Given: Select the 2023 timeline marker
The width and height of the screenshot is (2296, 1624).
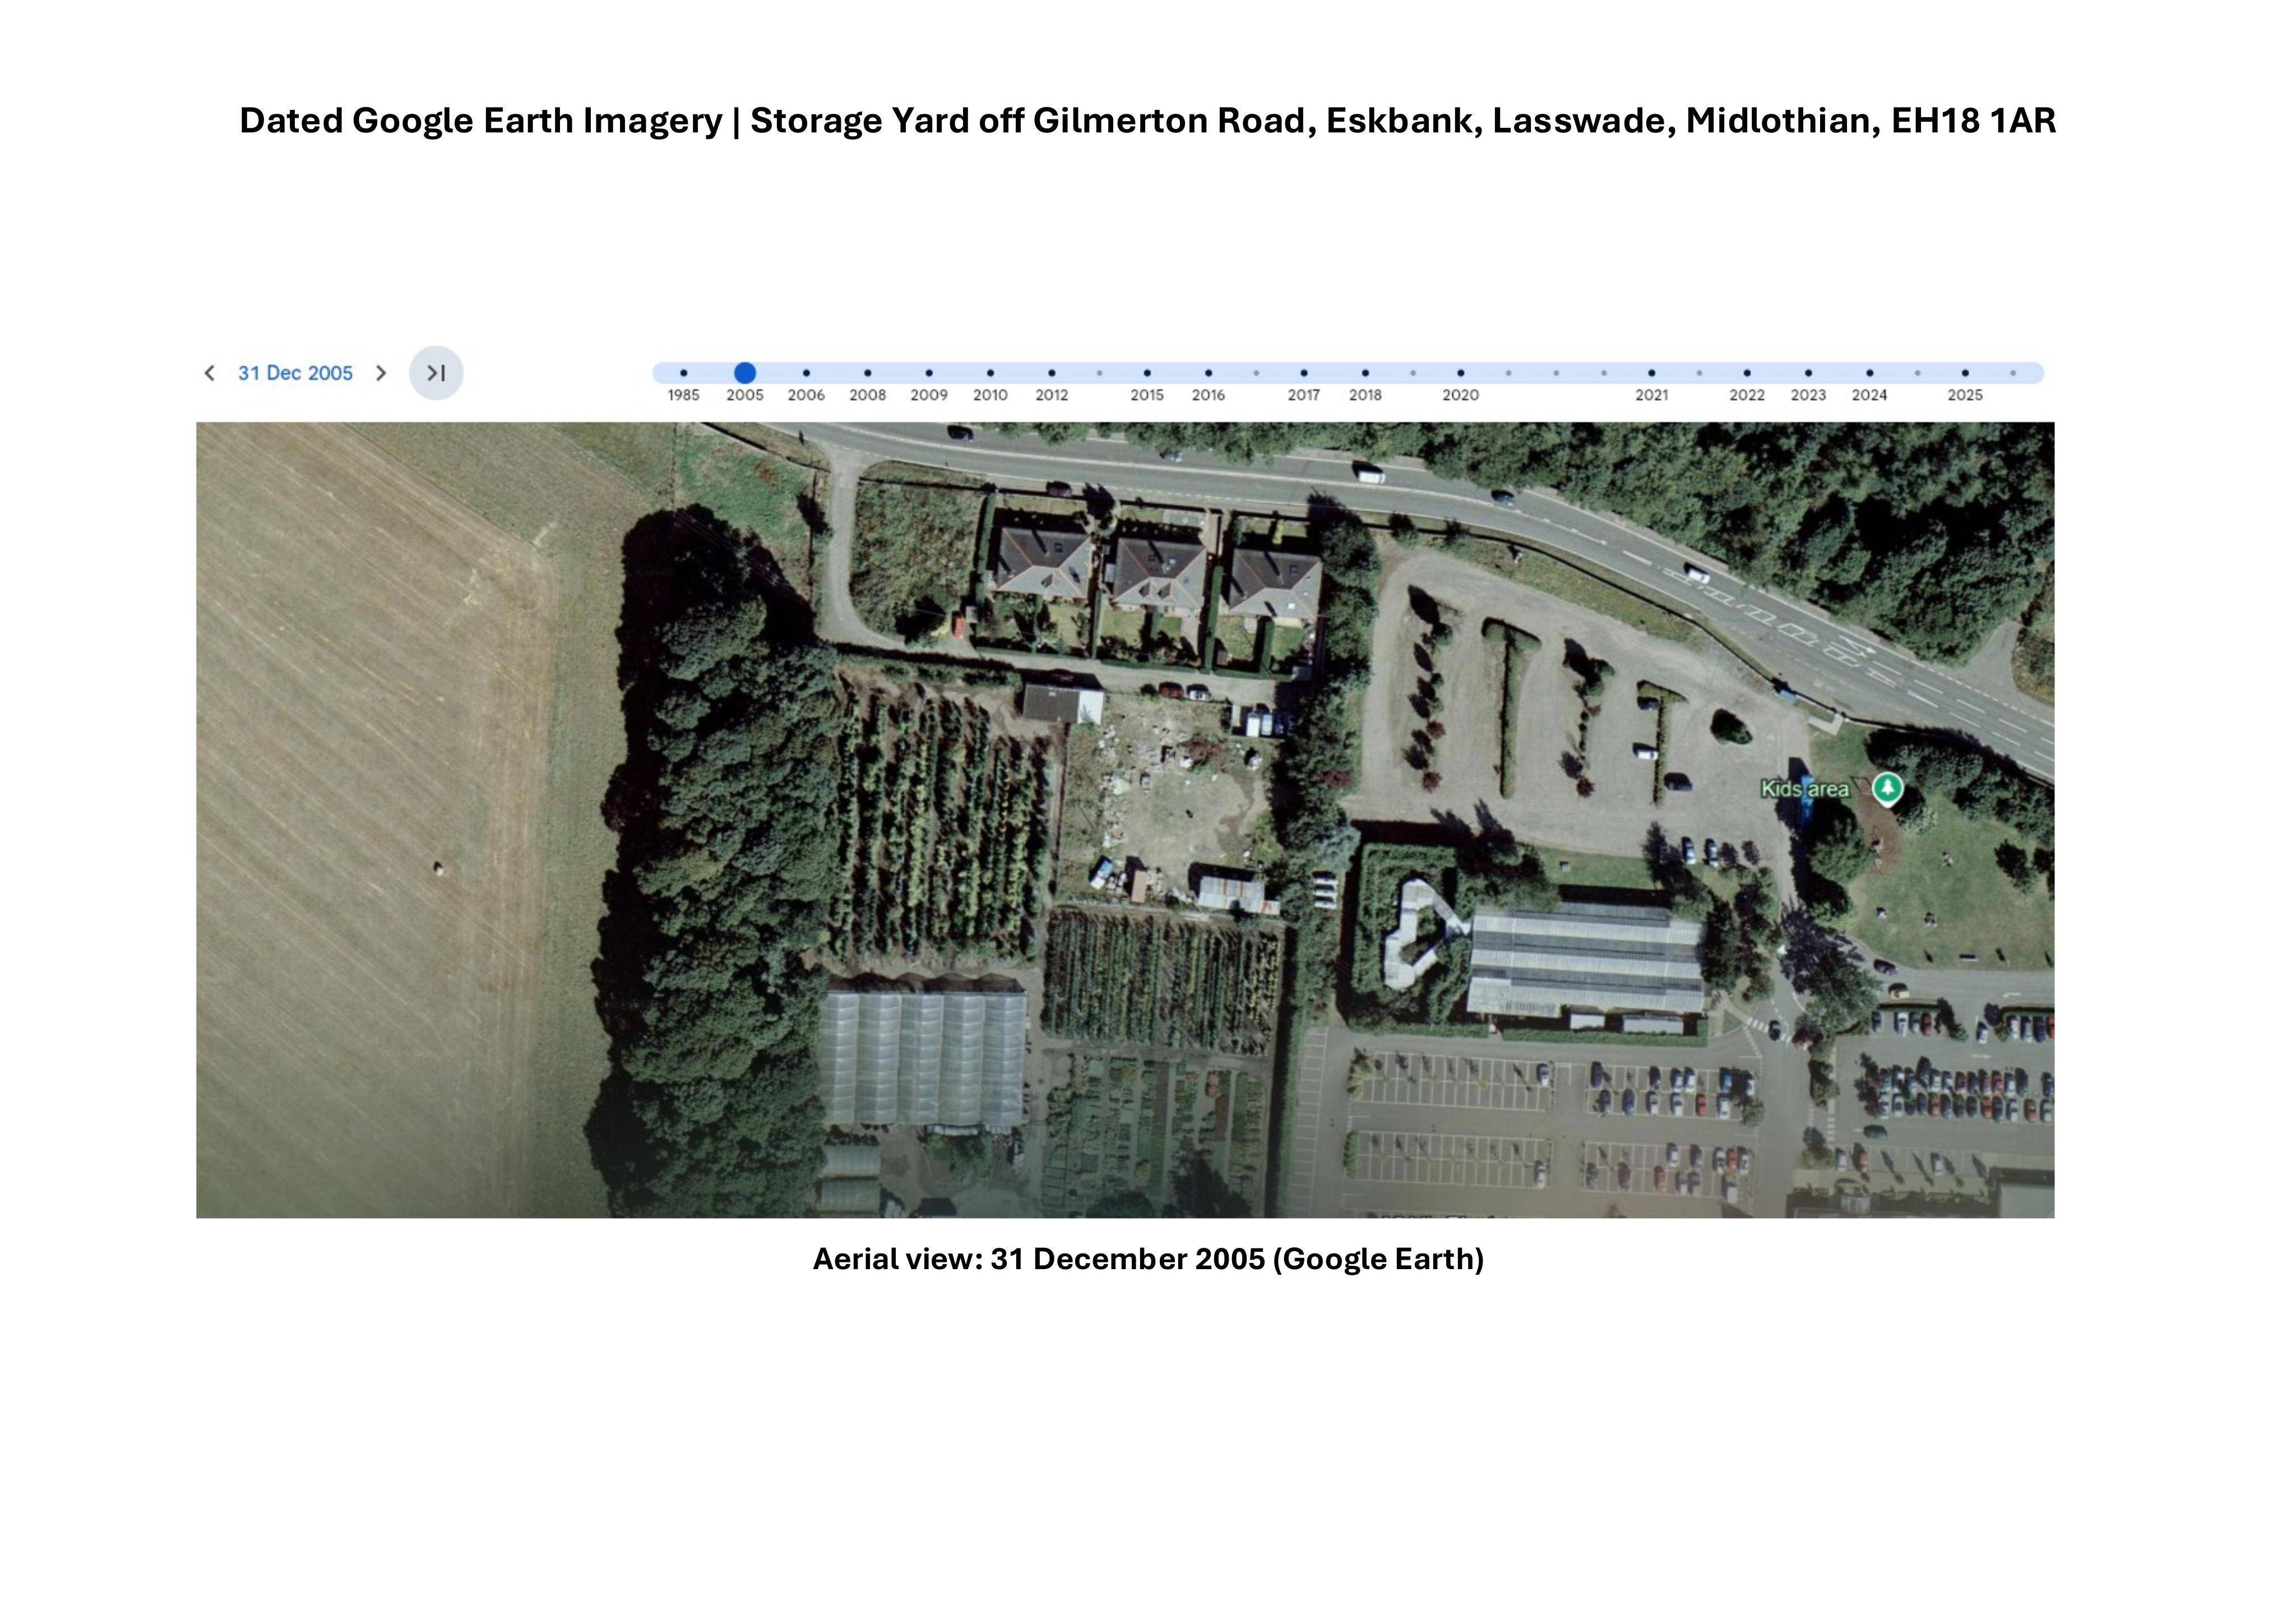Looking at the screenshot, I should click(x=1808, y=373).
